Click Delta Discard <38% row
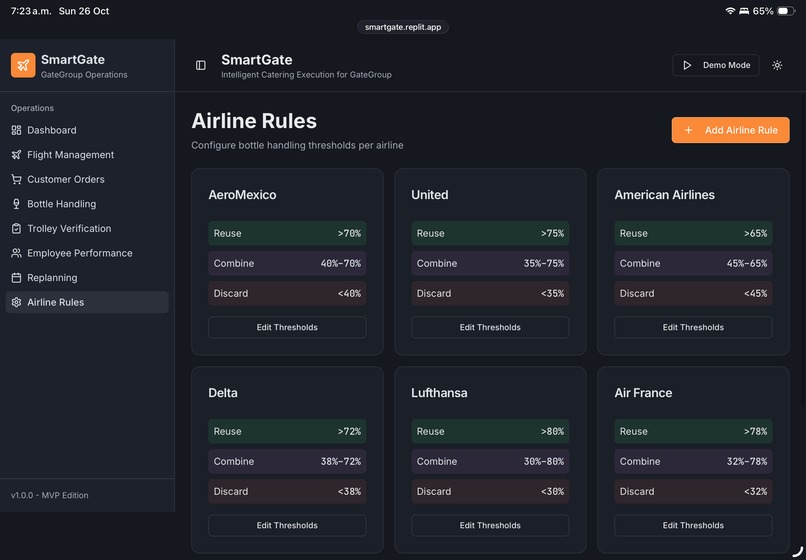 pos(287,492)
